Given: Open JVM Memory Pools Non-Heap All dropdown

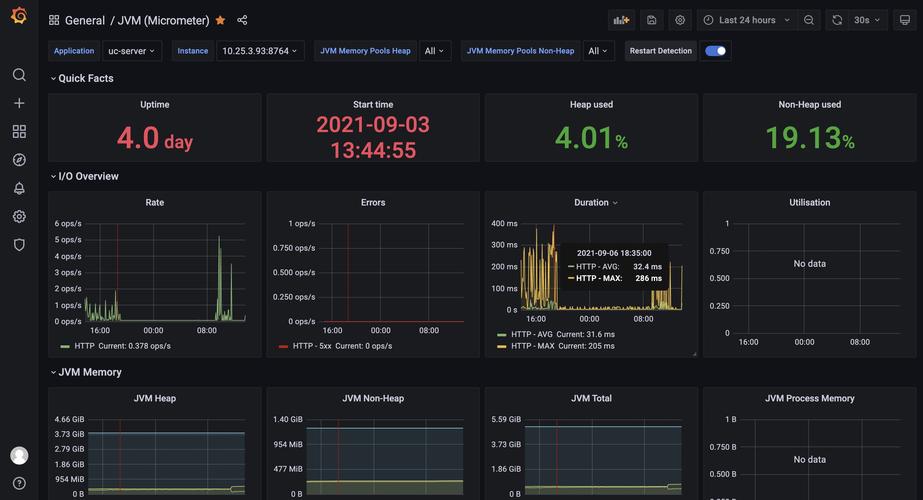Looking at the screenshot, I should pyautogui.click(x=598, y=51).
